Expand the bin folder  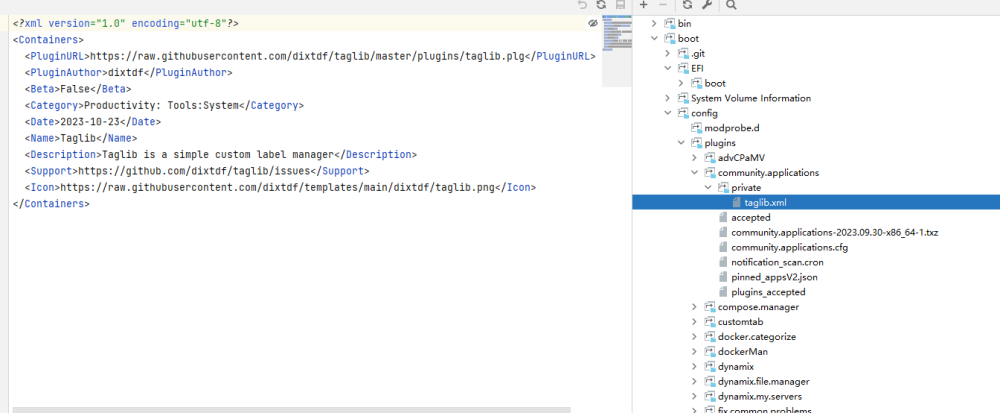(x=654, y=24)
